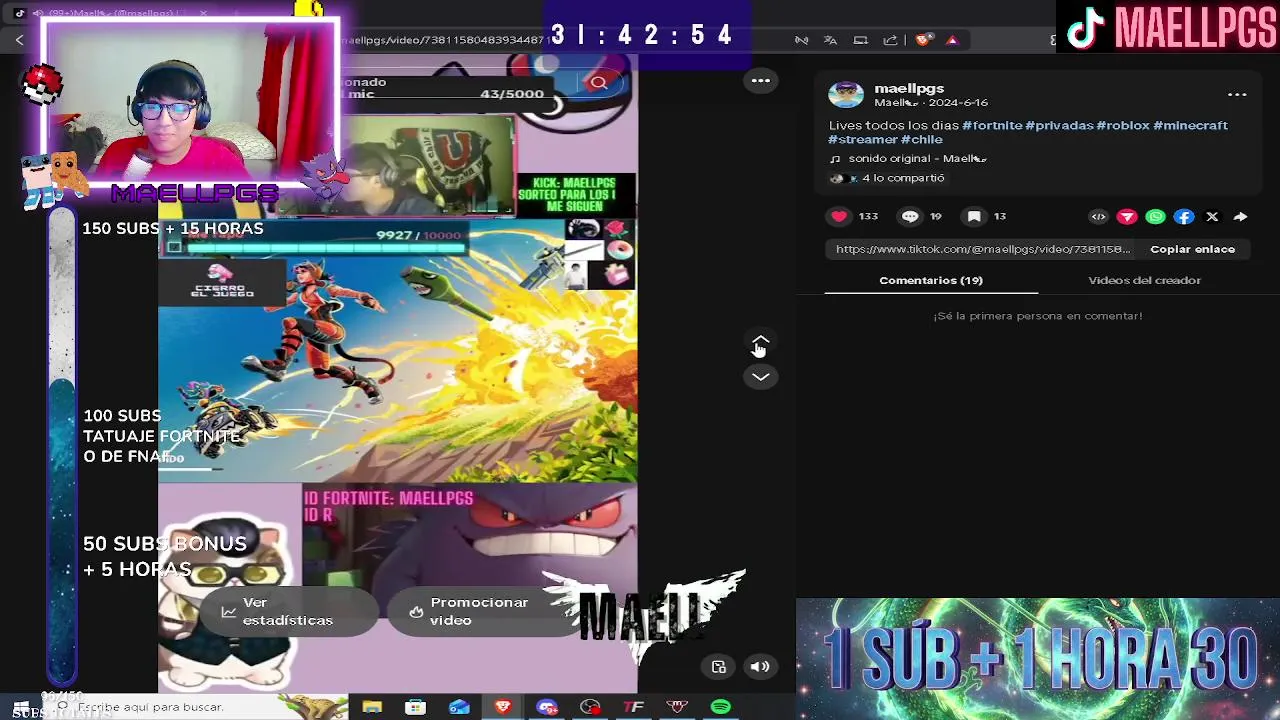
Task: Like the video with the heart icon
Action: pyautogui.click(x=839, y=216)
